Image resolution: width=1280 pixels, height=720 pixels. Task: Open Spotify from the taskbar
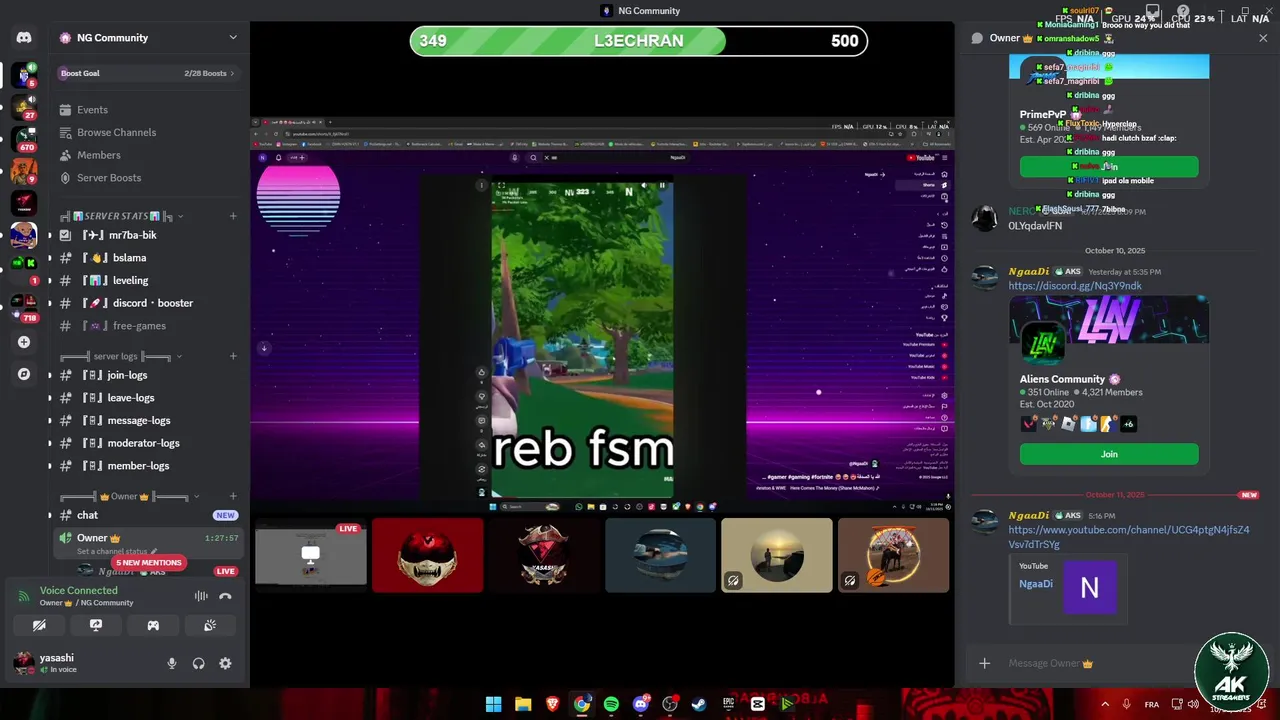click(x=611, y=704)
